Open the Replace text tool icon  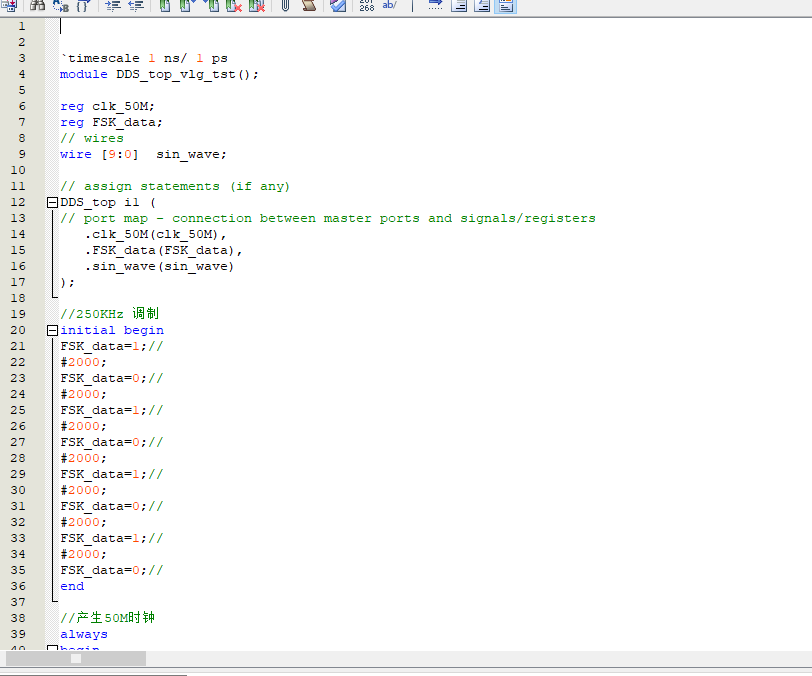pyautogui.click(x=61, y=5)
